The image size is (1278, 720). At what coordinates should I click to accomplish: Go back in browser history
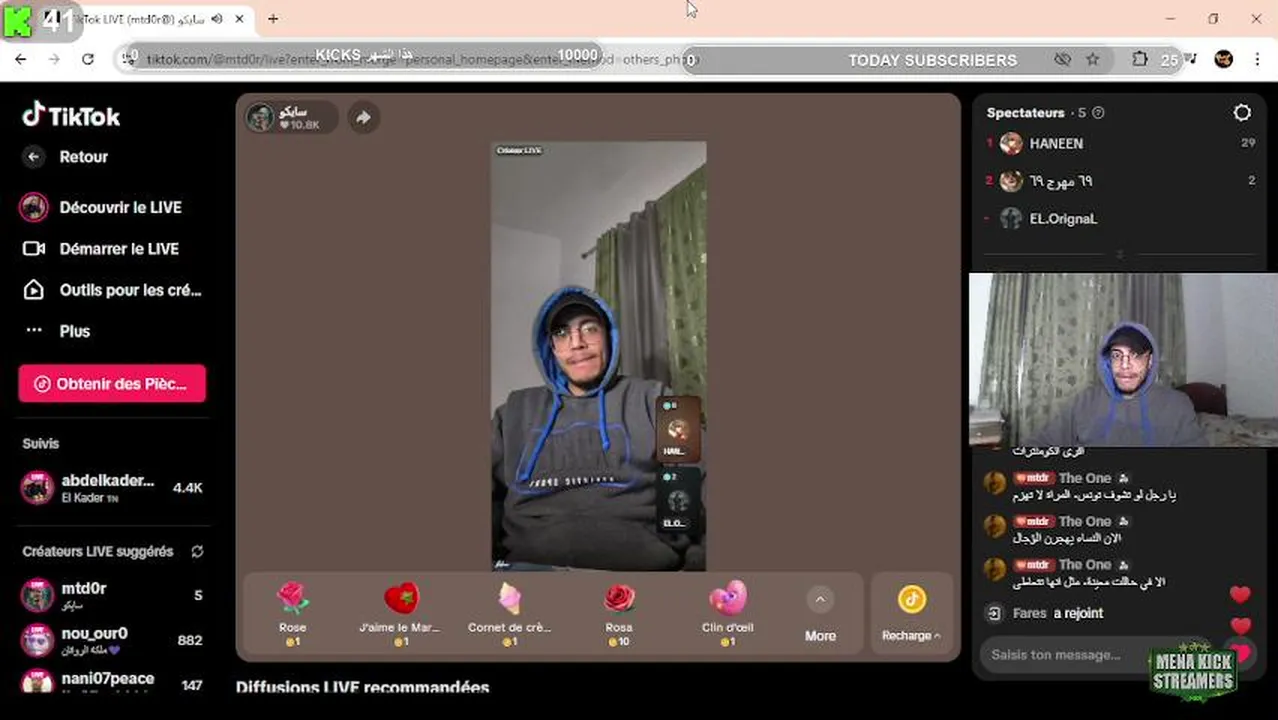(x=21, y=60)
